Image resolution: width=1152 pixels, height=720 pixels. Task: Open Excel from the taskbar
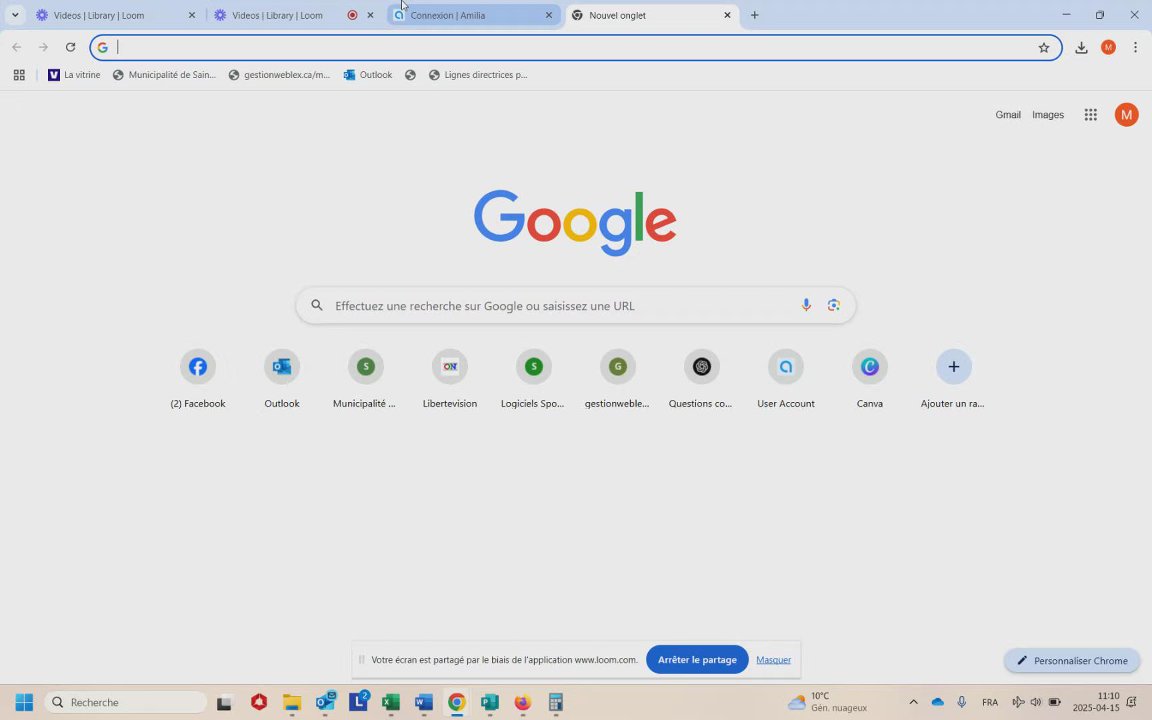[391, 702]
